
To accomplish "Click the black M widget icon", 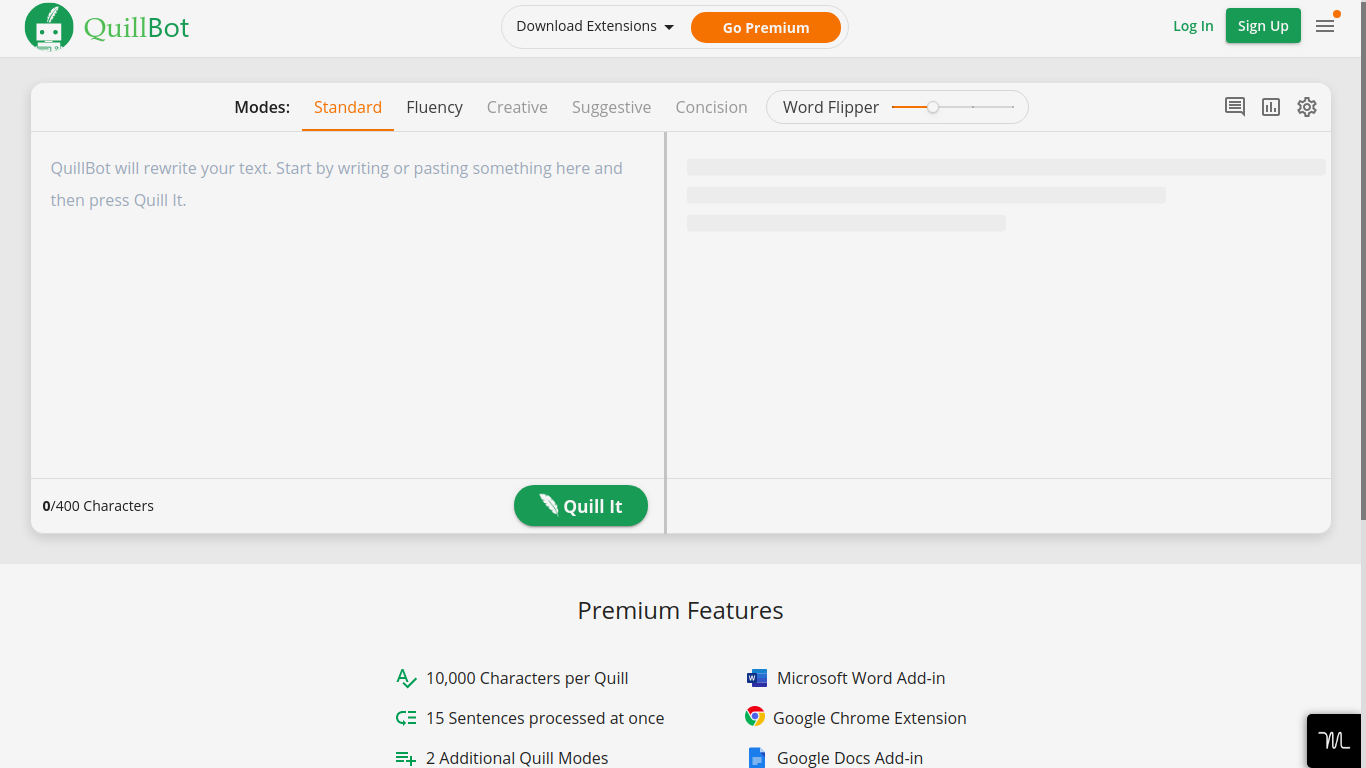I will tap(1334, 741).
